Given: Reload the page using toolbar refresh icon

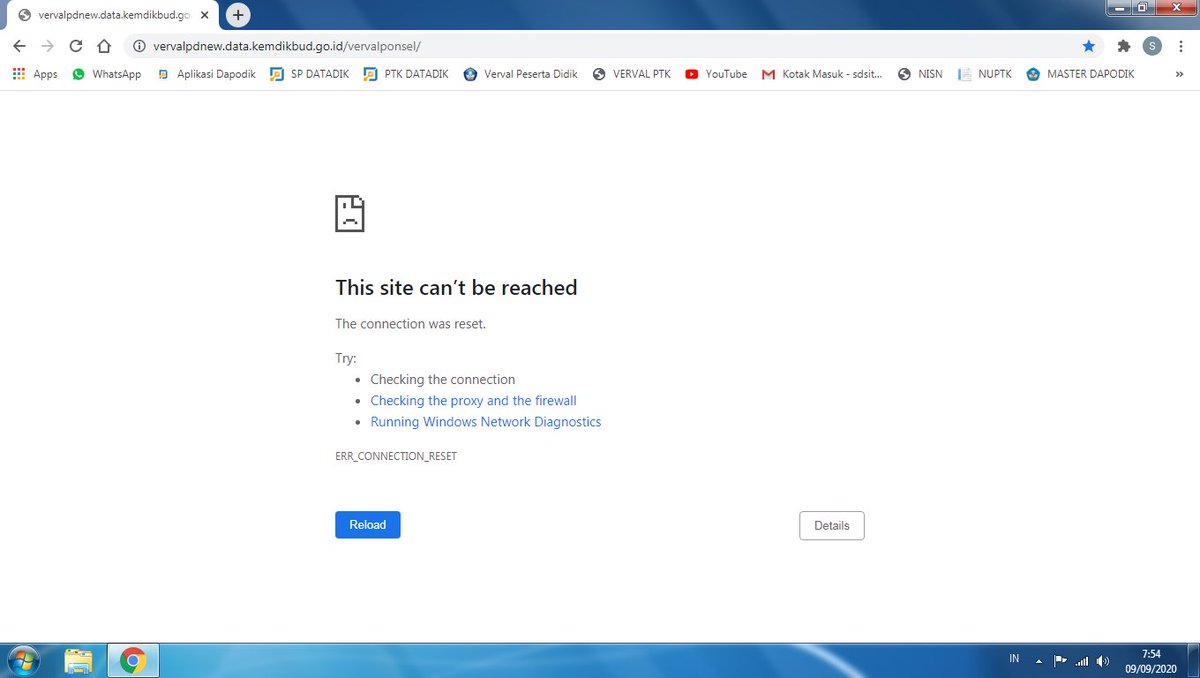Looking at the screenshot, I should point(75,46).
